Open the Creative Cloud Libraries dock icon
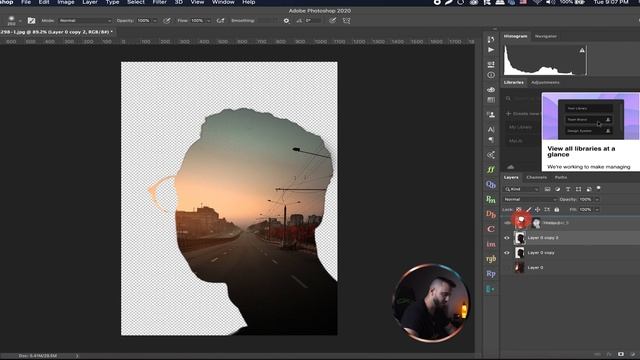Viewport: 640px width, 360px height. point(491,90)
